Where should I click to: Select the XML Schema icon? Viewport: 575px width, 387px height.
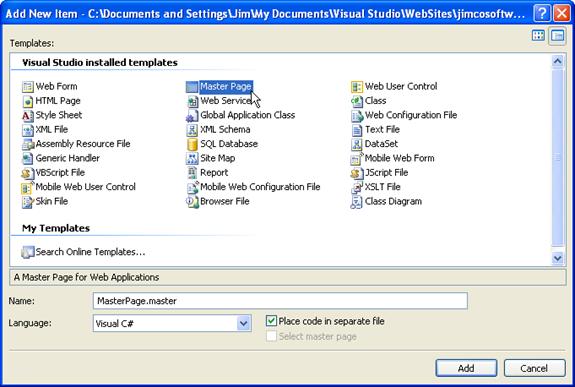[x=192, y=129]
